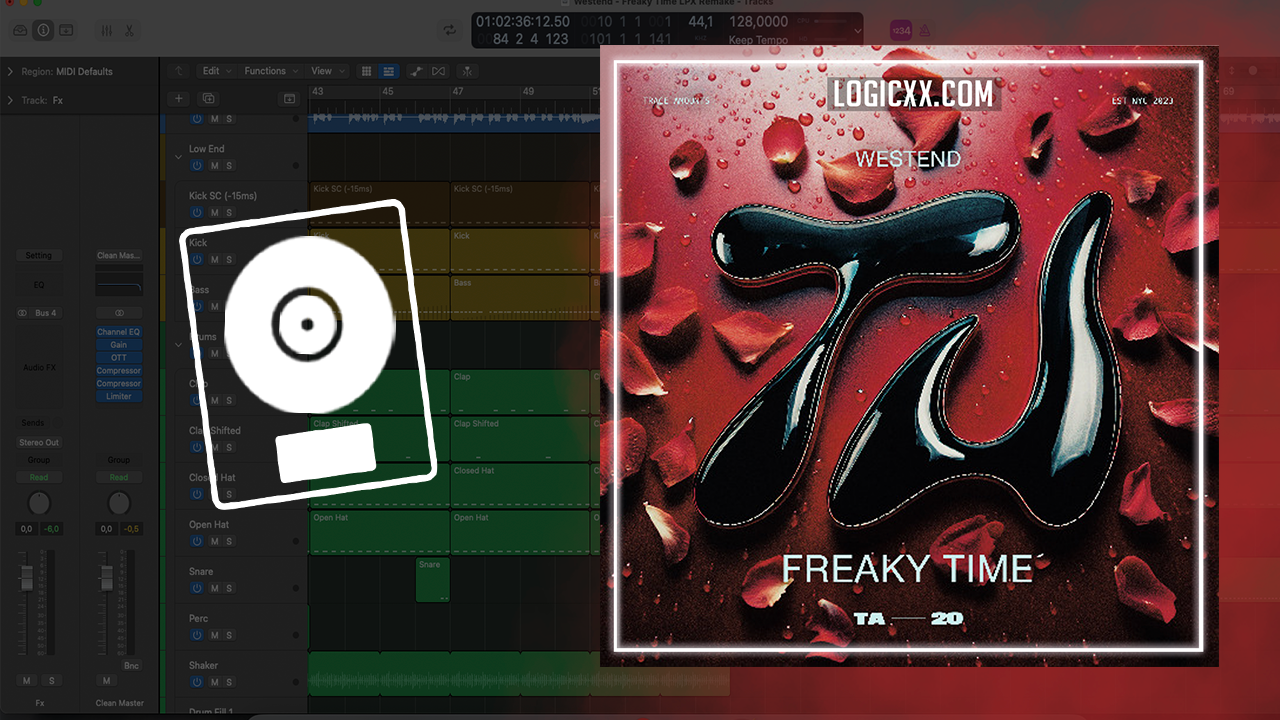Toggle power on the Open Hat track
This screenshot has height=720, width=1280.
(x=196, y=541)
